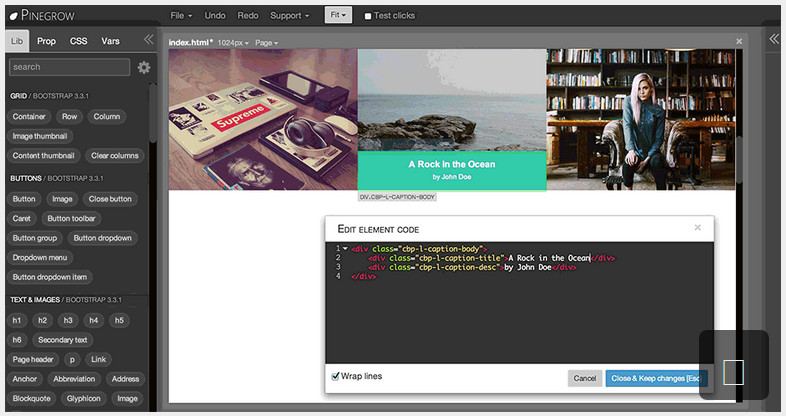Image resolution: width=786 pixels, height=416 pixels.
Task: Click the Pinegrow logo
Action: coord(43,16)
